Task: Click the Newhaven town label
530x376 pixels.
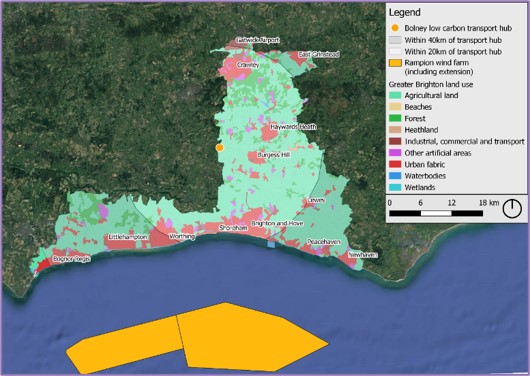Action: pyautogui.click(x=363, y=255)
